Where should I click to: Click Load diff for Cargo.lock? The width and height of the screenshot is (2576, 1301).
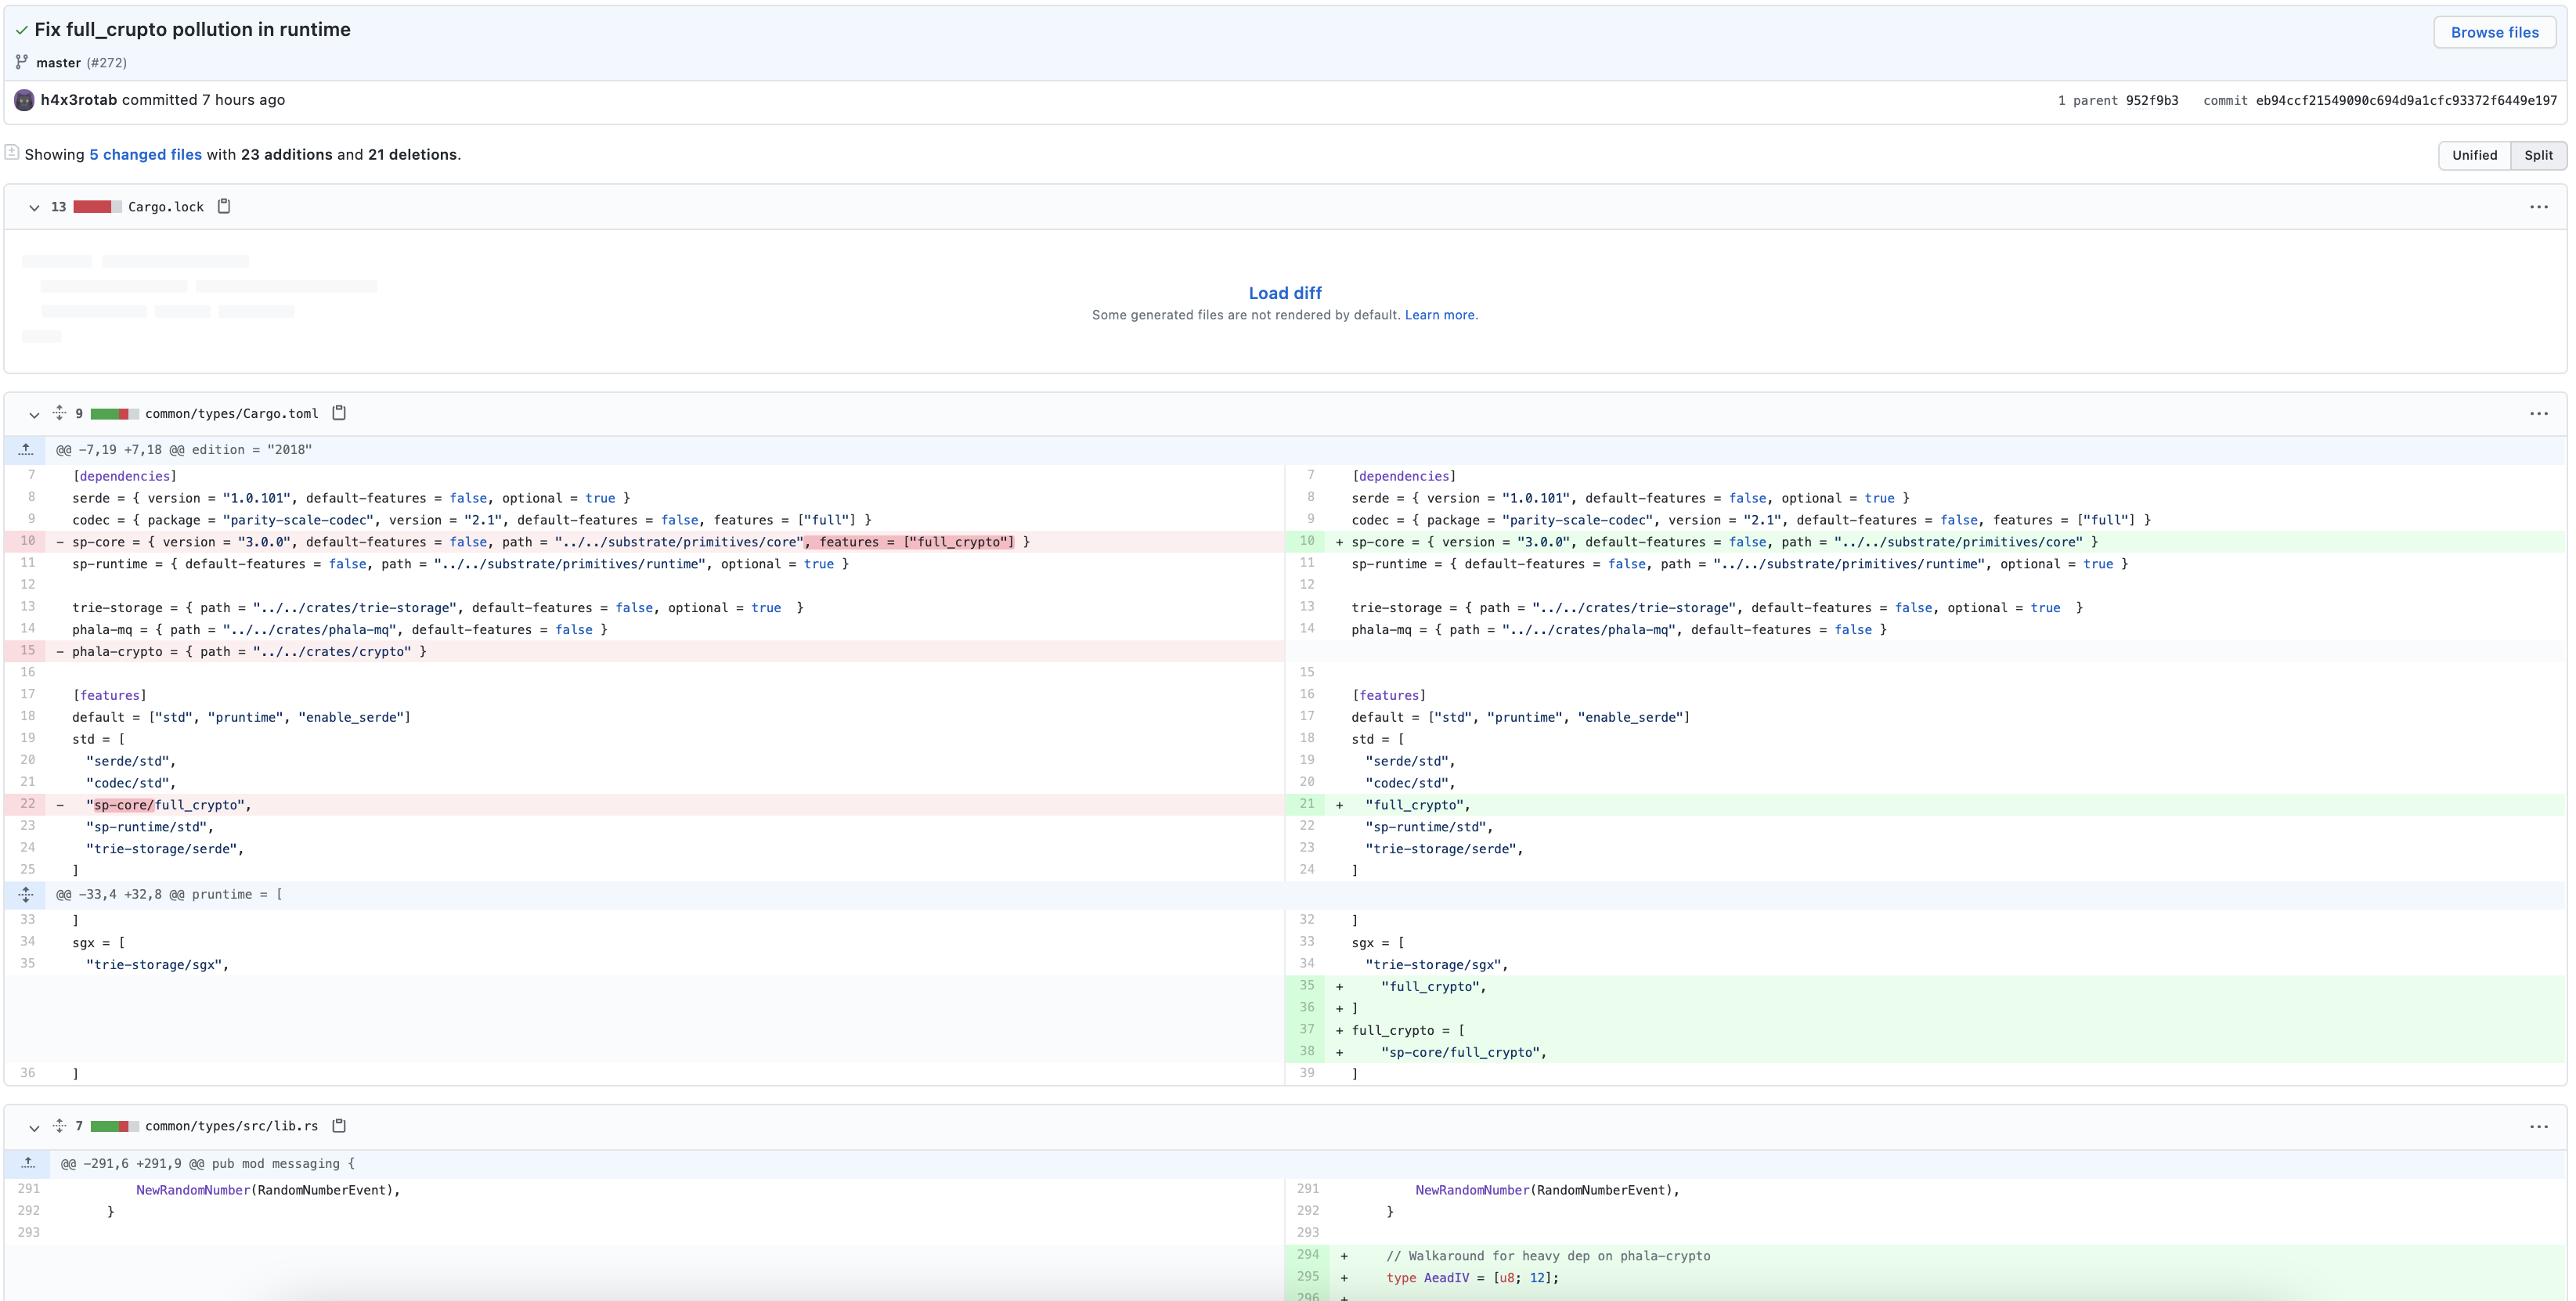1284,293
